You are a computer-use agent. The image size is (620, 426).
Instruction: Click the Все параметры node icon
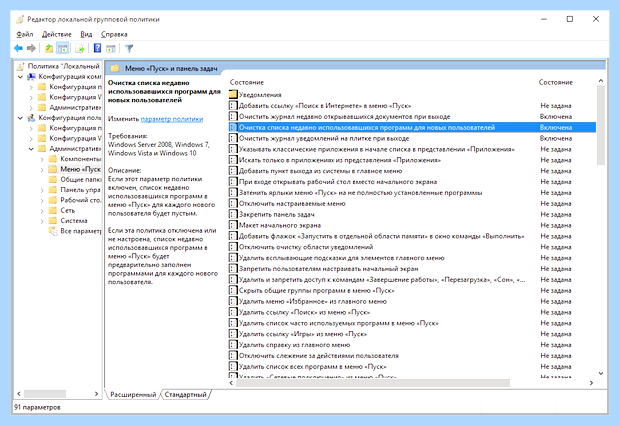pyautogui.click(x=53, y=231)
